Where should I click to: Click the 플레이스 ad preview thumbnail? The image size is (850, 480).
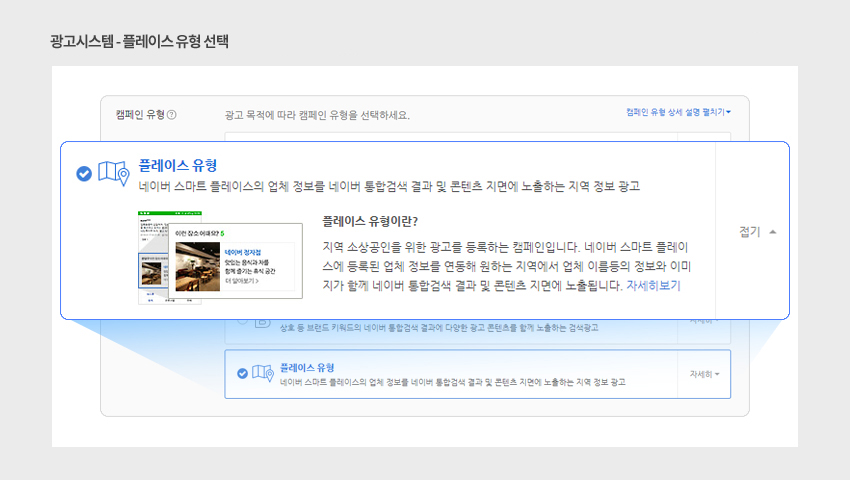coord(220,258)
